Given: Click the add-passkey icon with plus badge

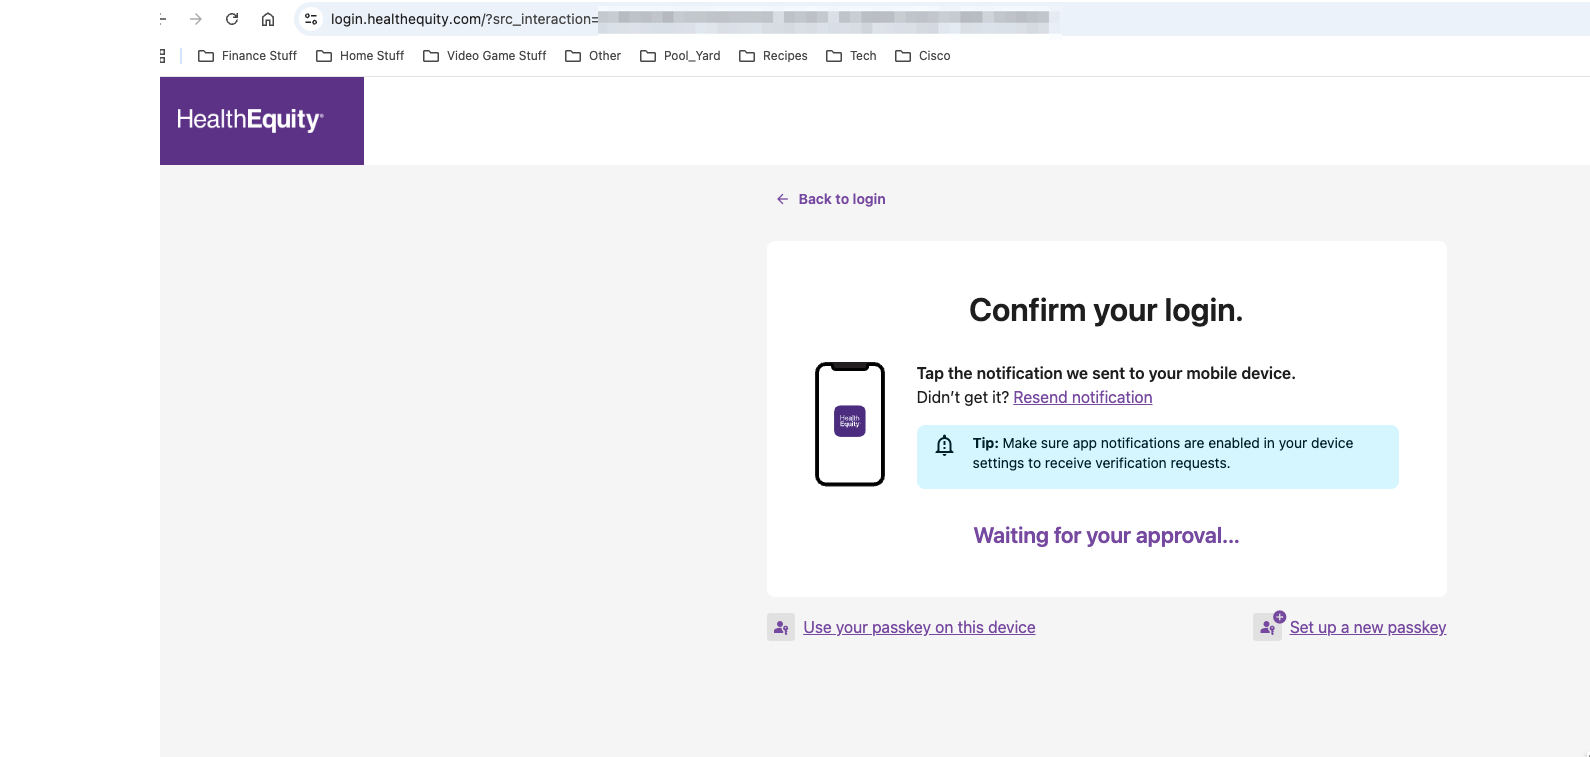Looking at the screenshot, I should [1268, 626].
